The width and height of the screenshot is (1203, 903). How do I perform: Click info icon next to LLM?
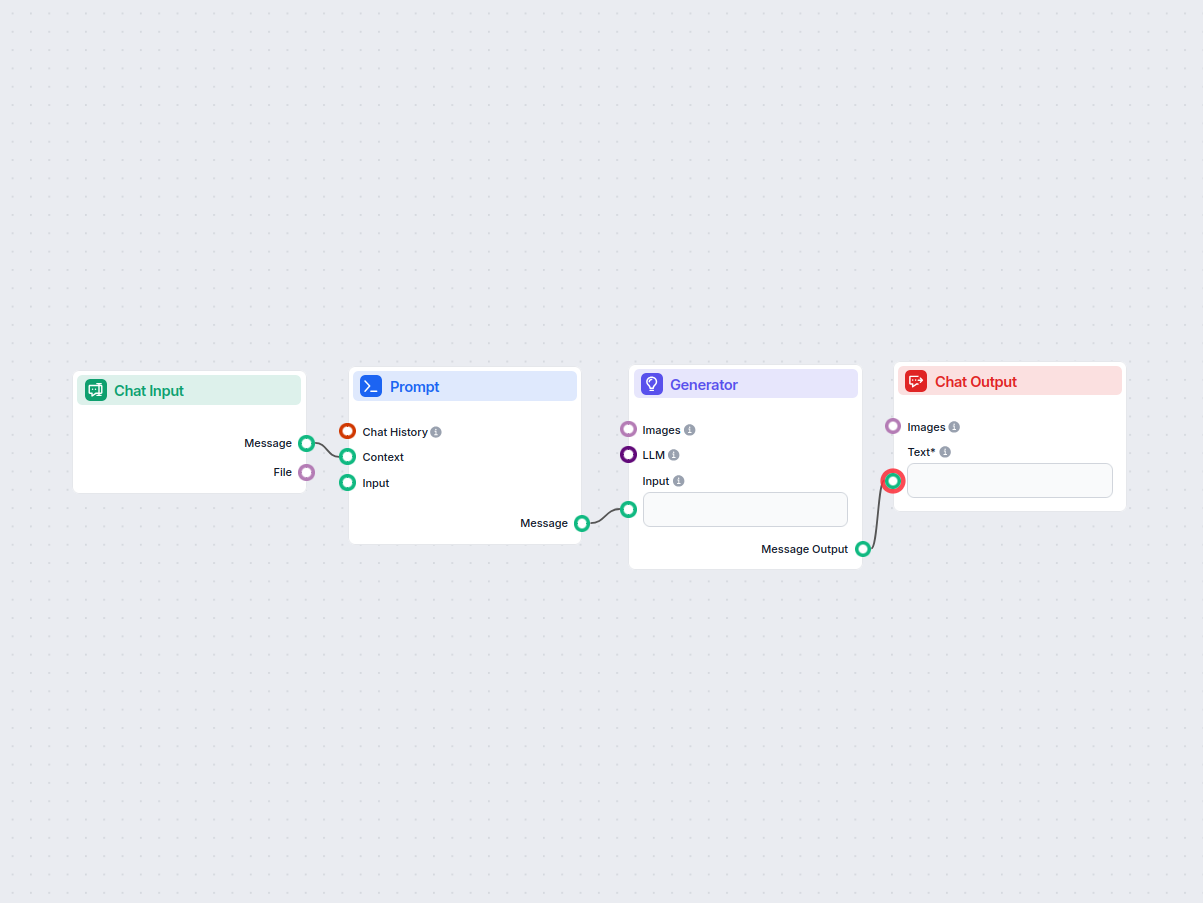[x=674, y=455]
